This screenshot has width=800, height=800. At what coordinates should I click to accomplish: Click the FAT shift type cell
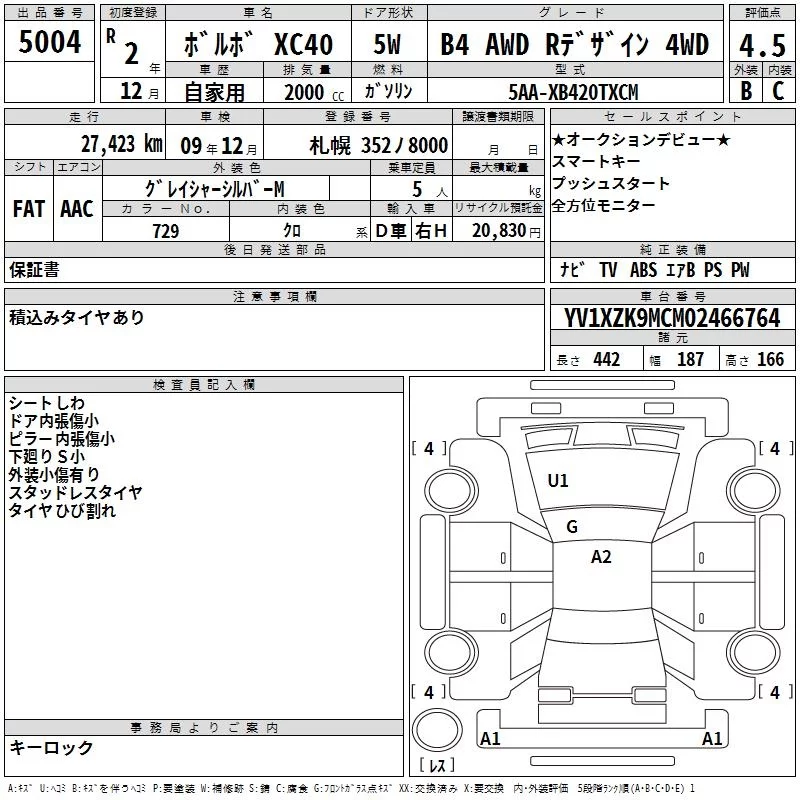pyautogui.click(x=29, y=209)
